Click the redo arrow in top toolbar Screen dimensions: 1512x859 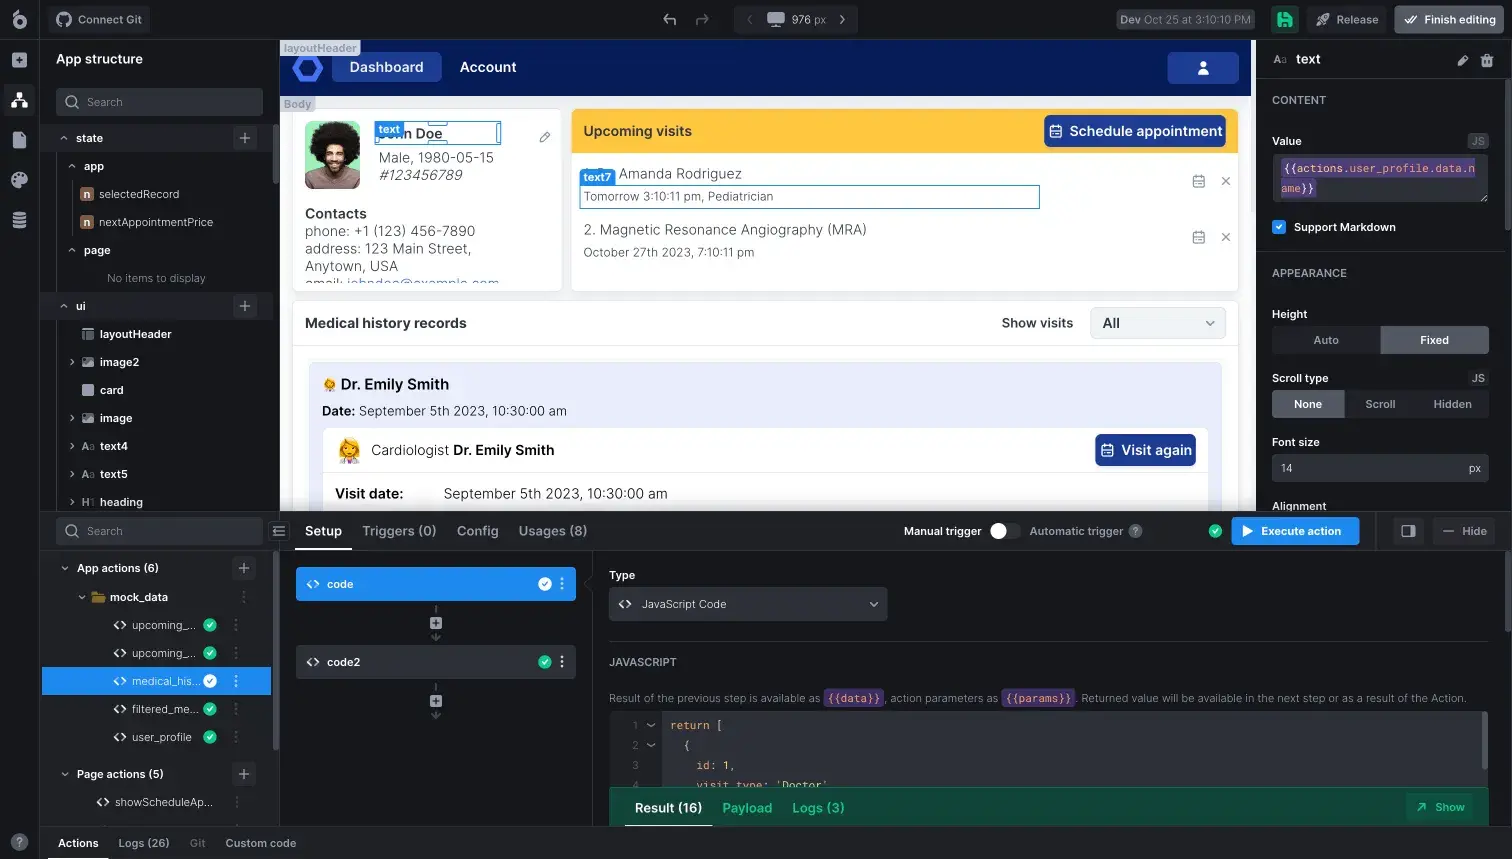click(702, 19)
